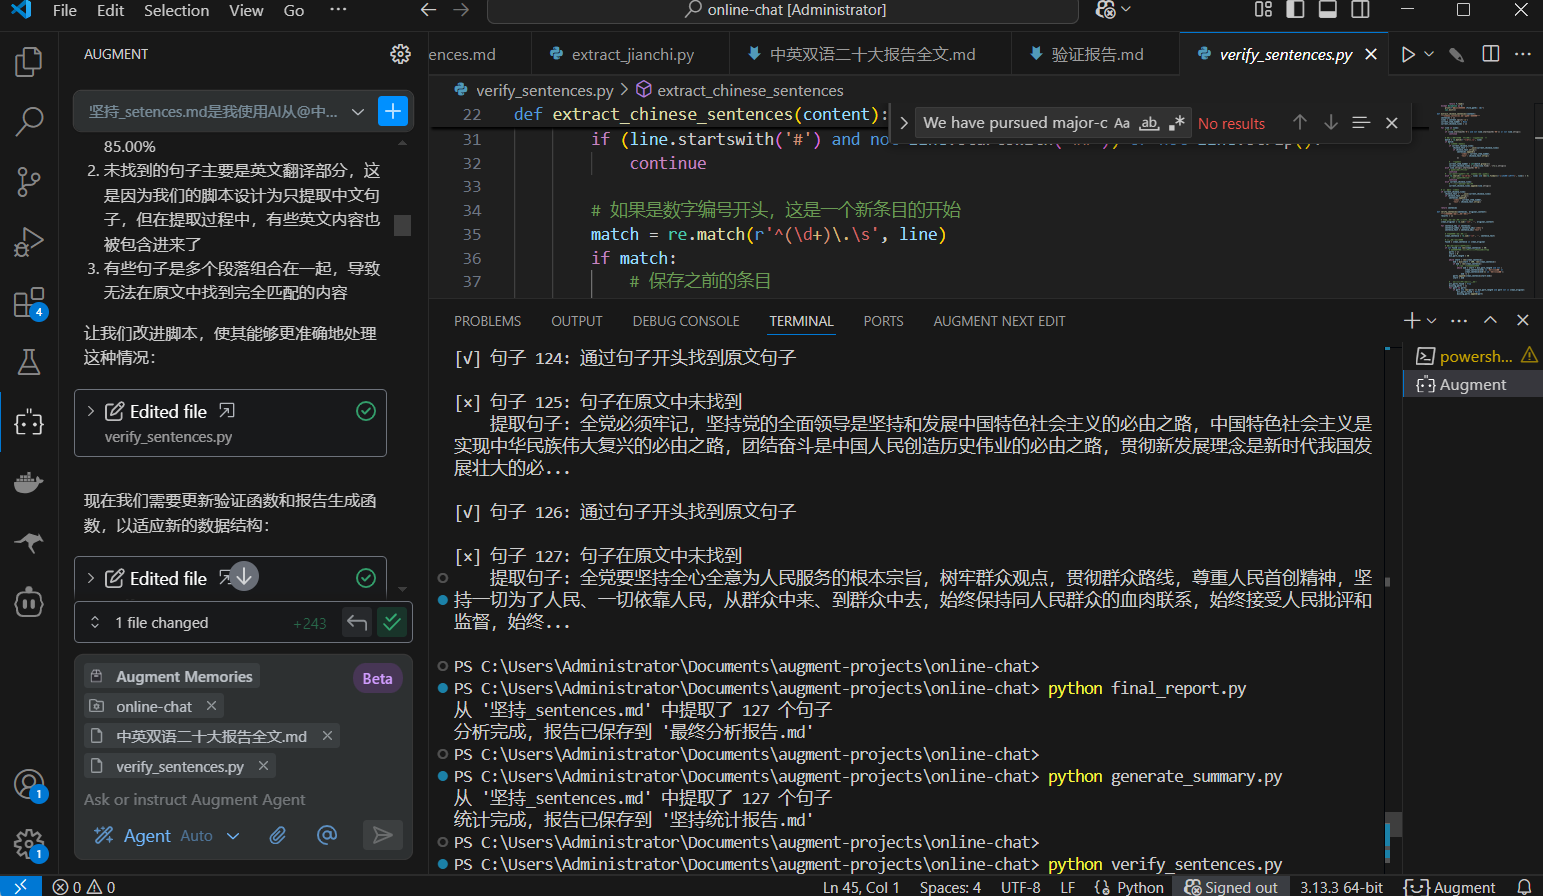Toggle Match Case in find widget
The height and width of the screenshot is (896, 1543).
[1122, 123]
